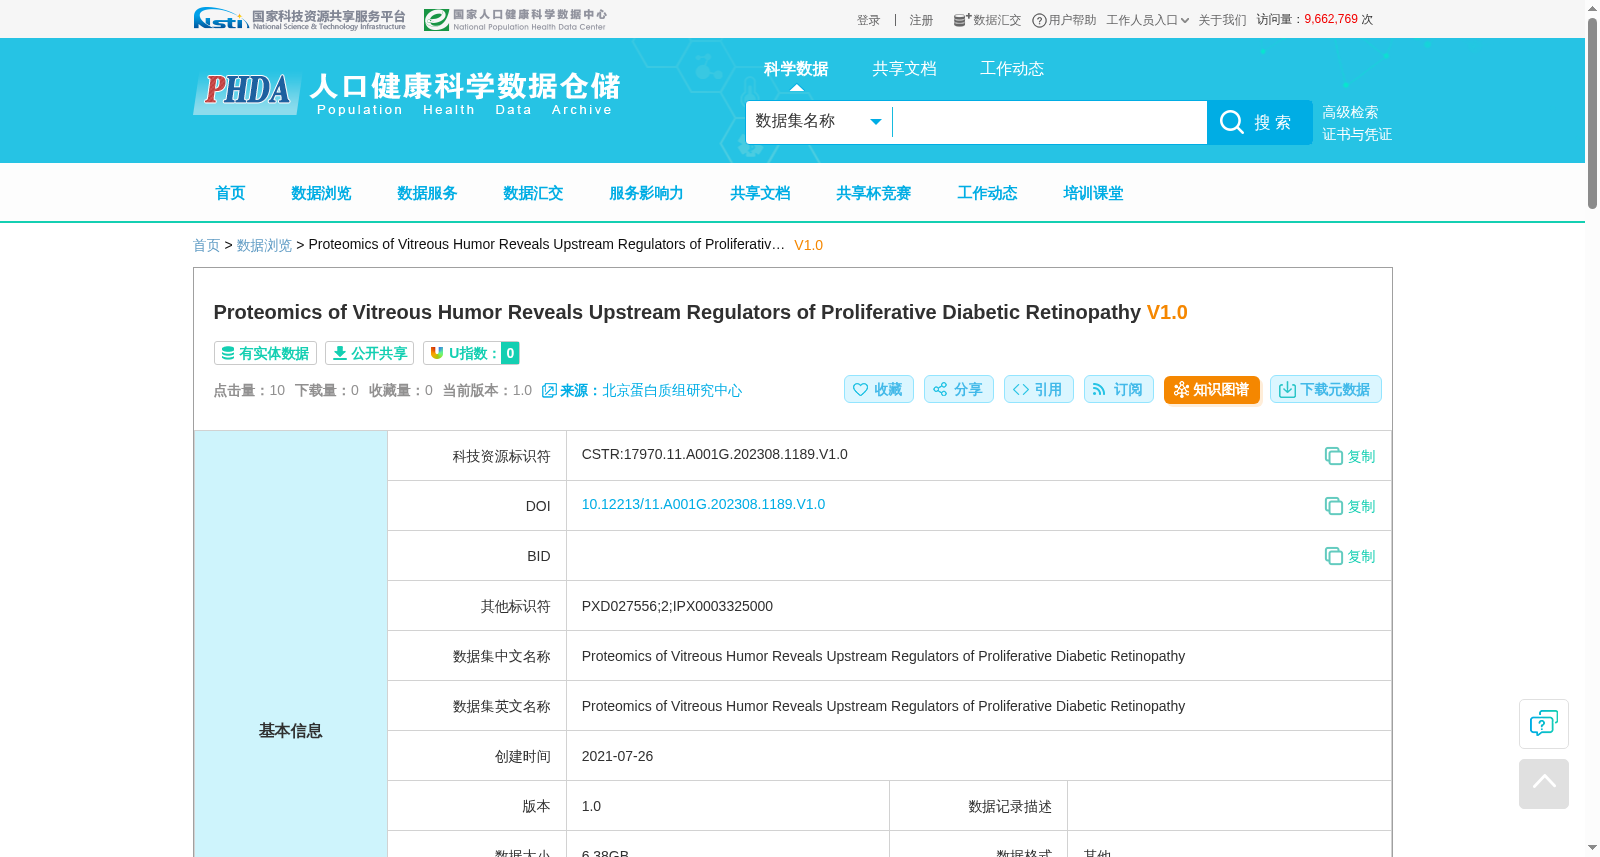The width and height of the screenshot is (1600, 857).
Task: Click the 订阅 subscribe button
Action: pyautogui.click(x=1118, y=389)
